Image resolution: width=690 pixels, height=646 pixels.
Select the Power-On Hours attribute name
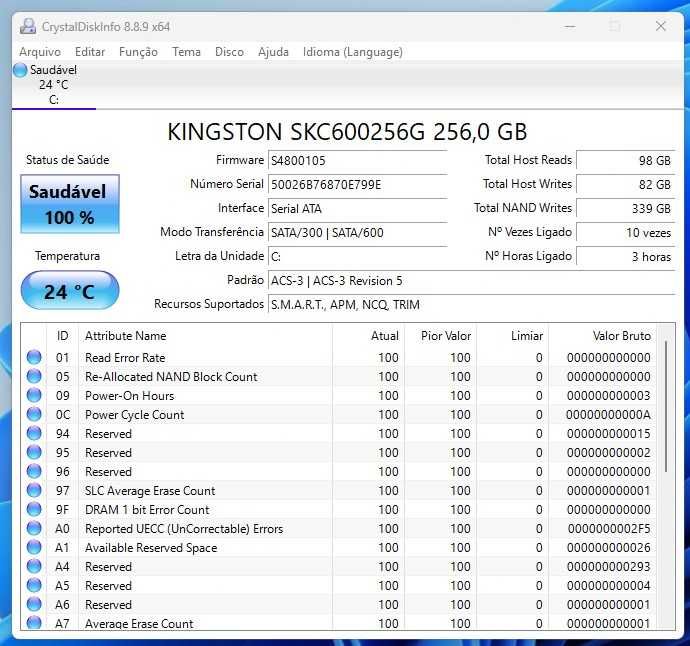pos(129,396)
